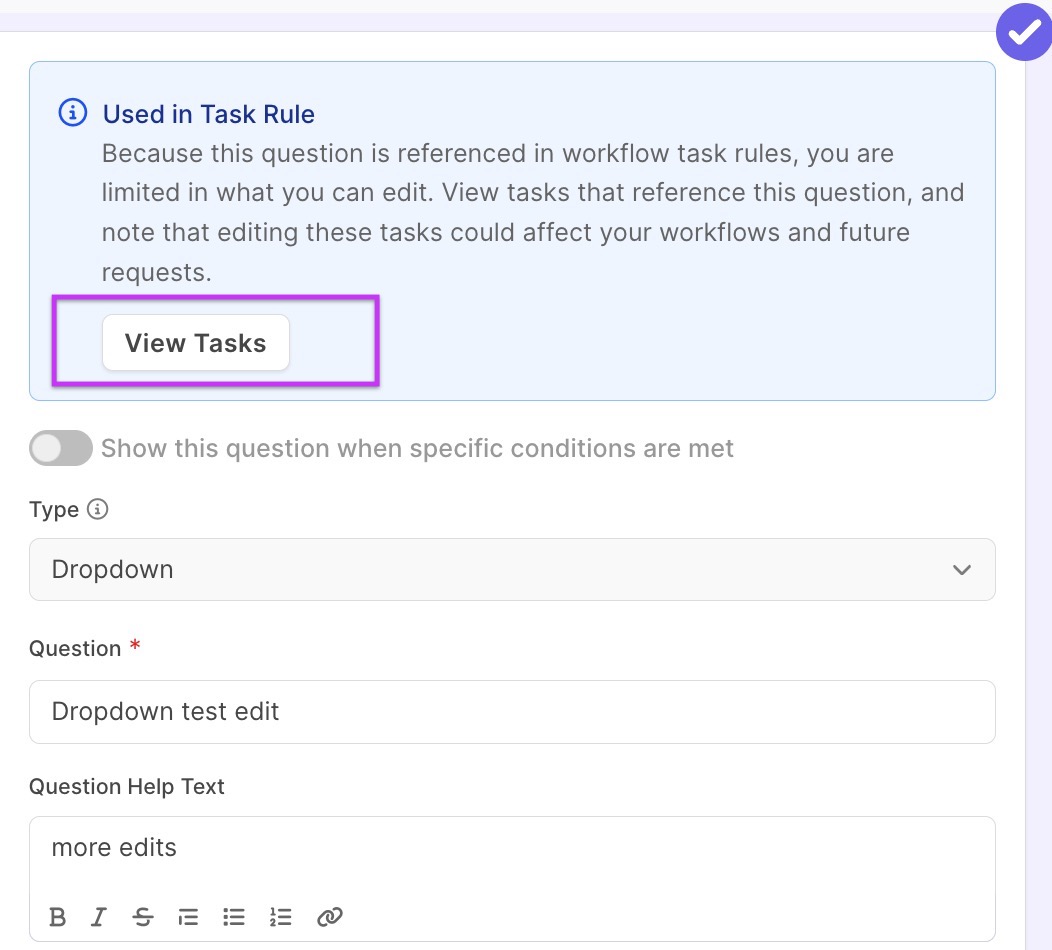The image size is (1052, 950).
Task: Click the info icon beside Used in Task Rule
Action: [73, 114]
